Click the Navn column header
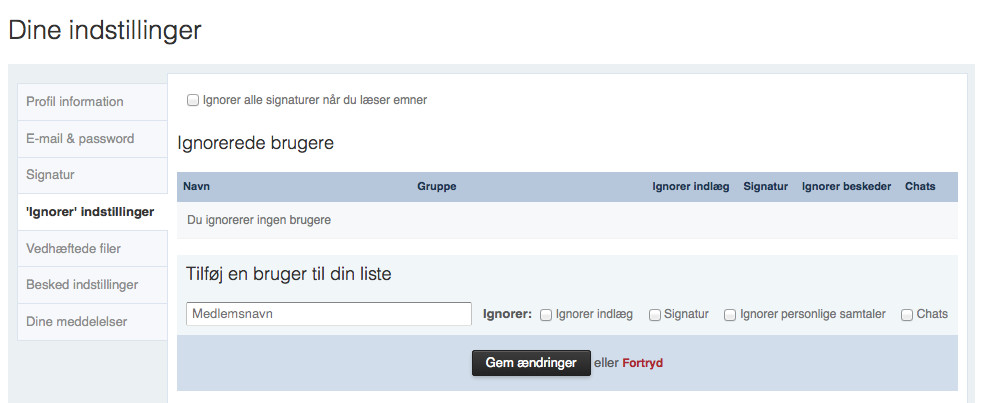 (196, 186)
